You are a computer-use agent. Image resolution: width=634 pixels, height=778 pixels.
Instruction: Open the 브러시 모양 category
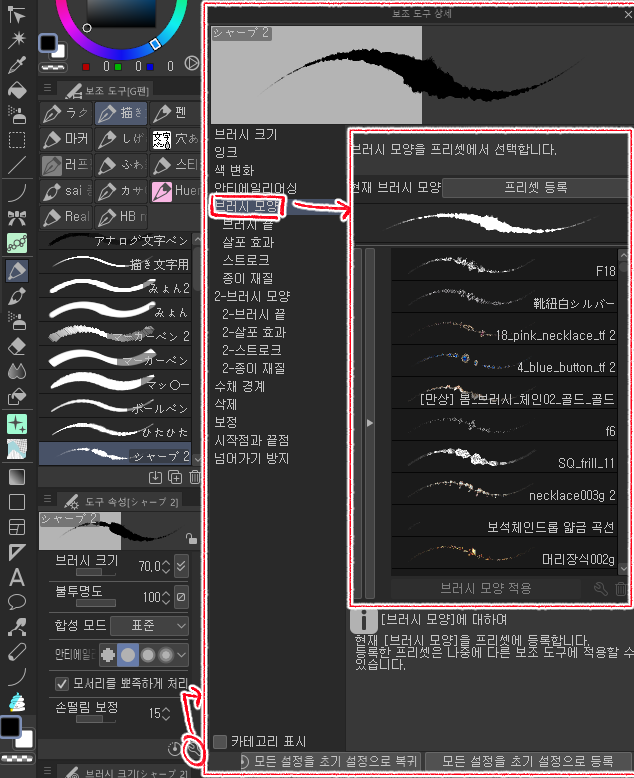coord(247,206)
